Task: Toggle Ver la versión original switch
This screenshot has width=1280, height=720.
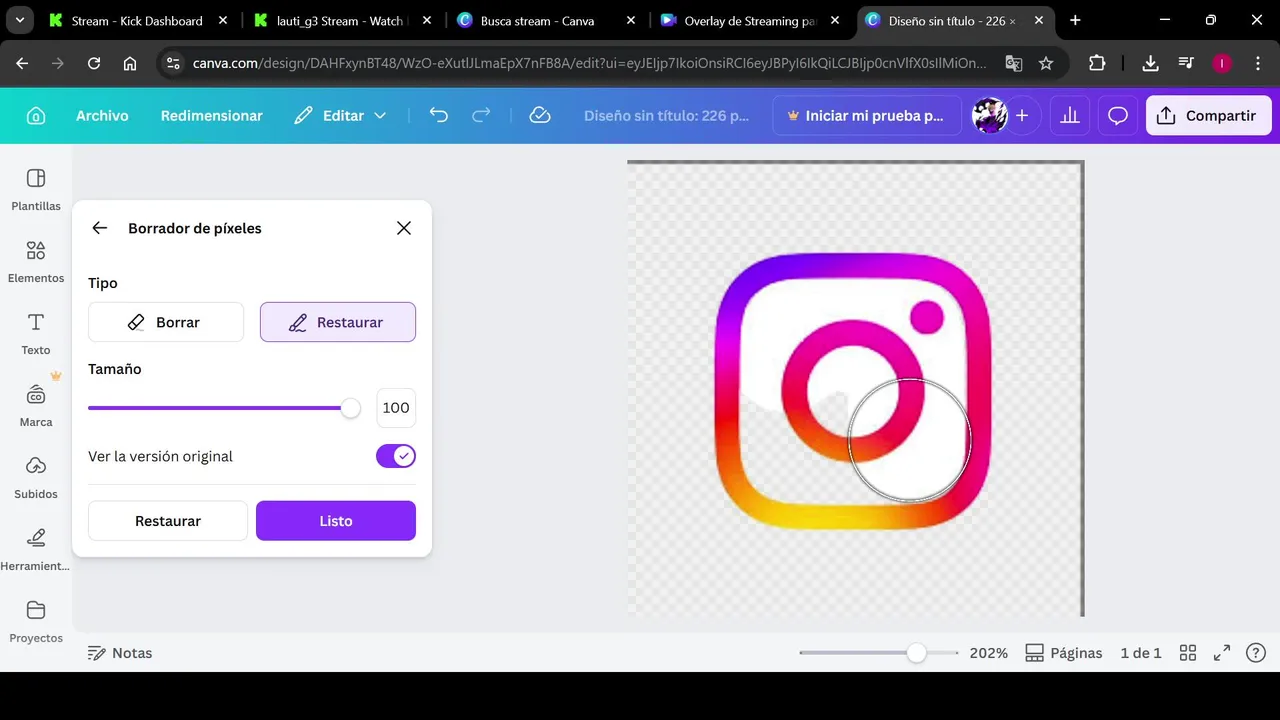Action: pos(396,456)
